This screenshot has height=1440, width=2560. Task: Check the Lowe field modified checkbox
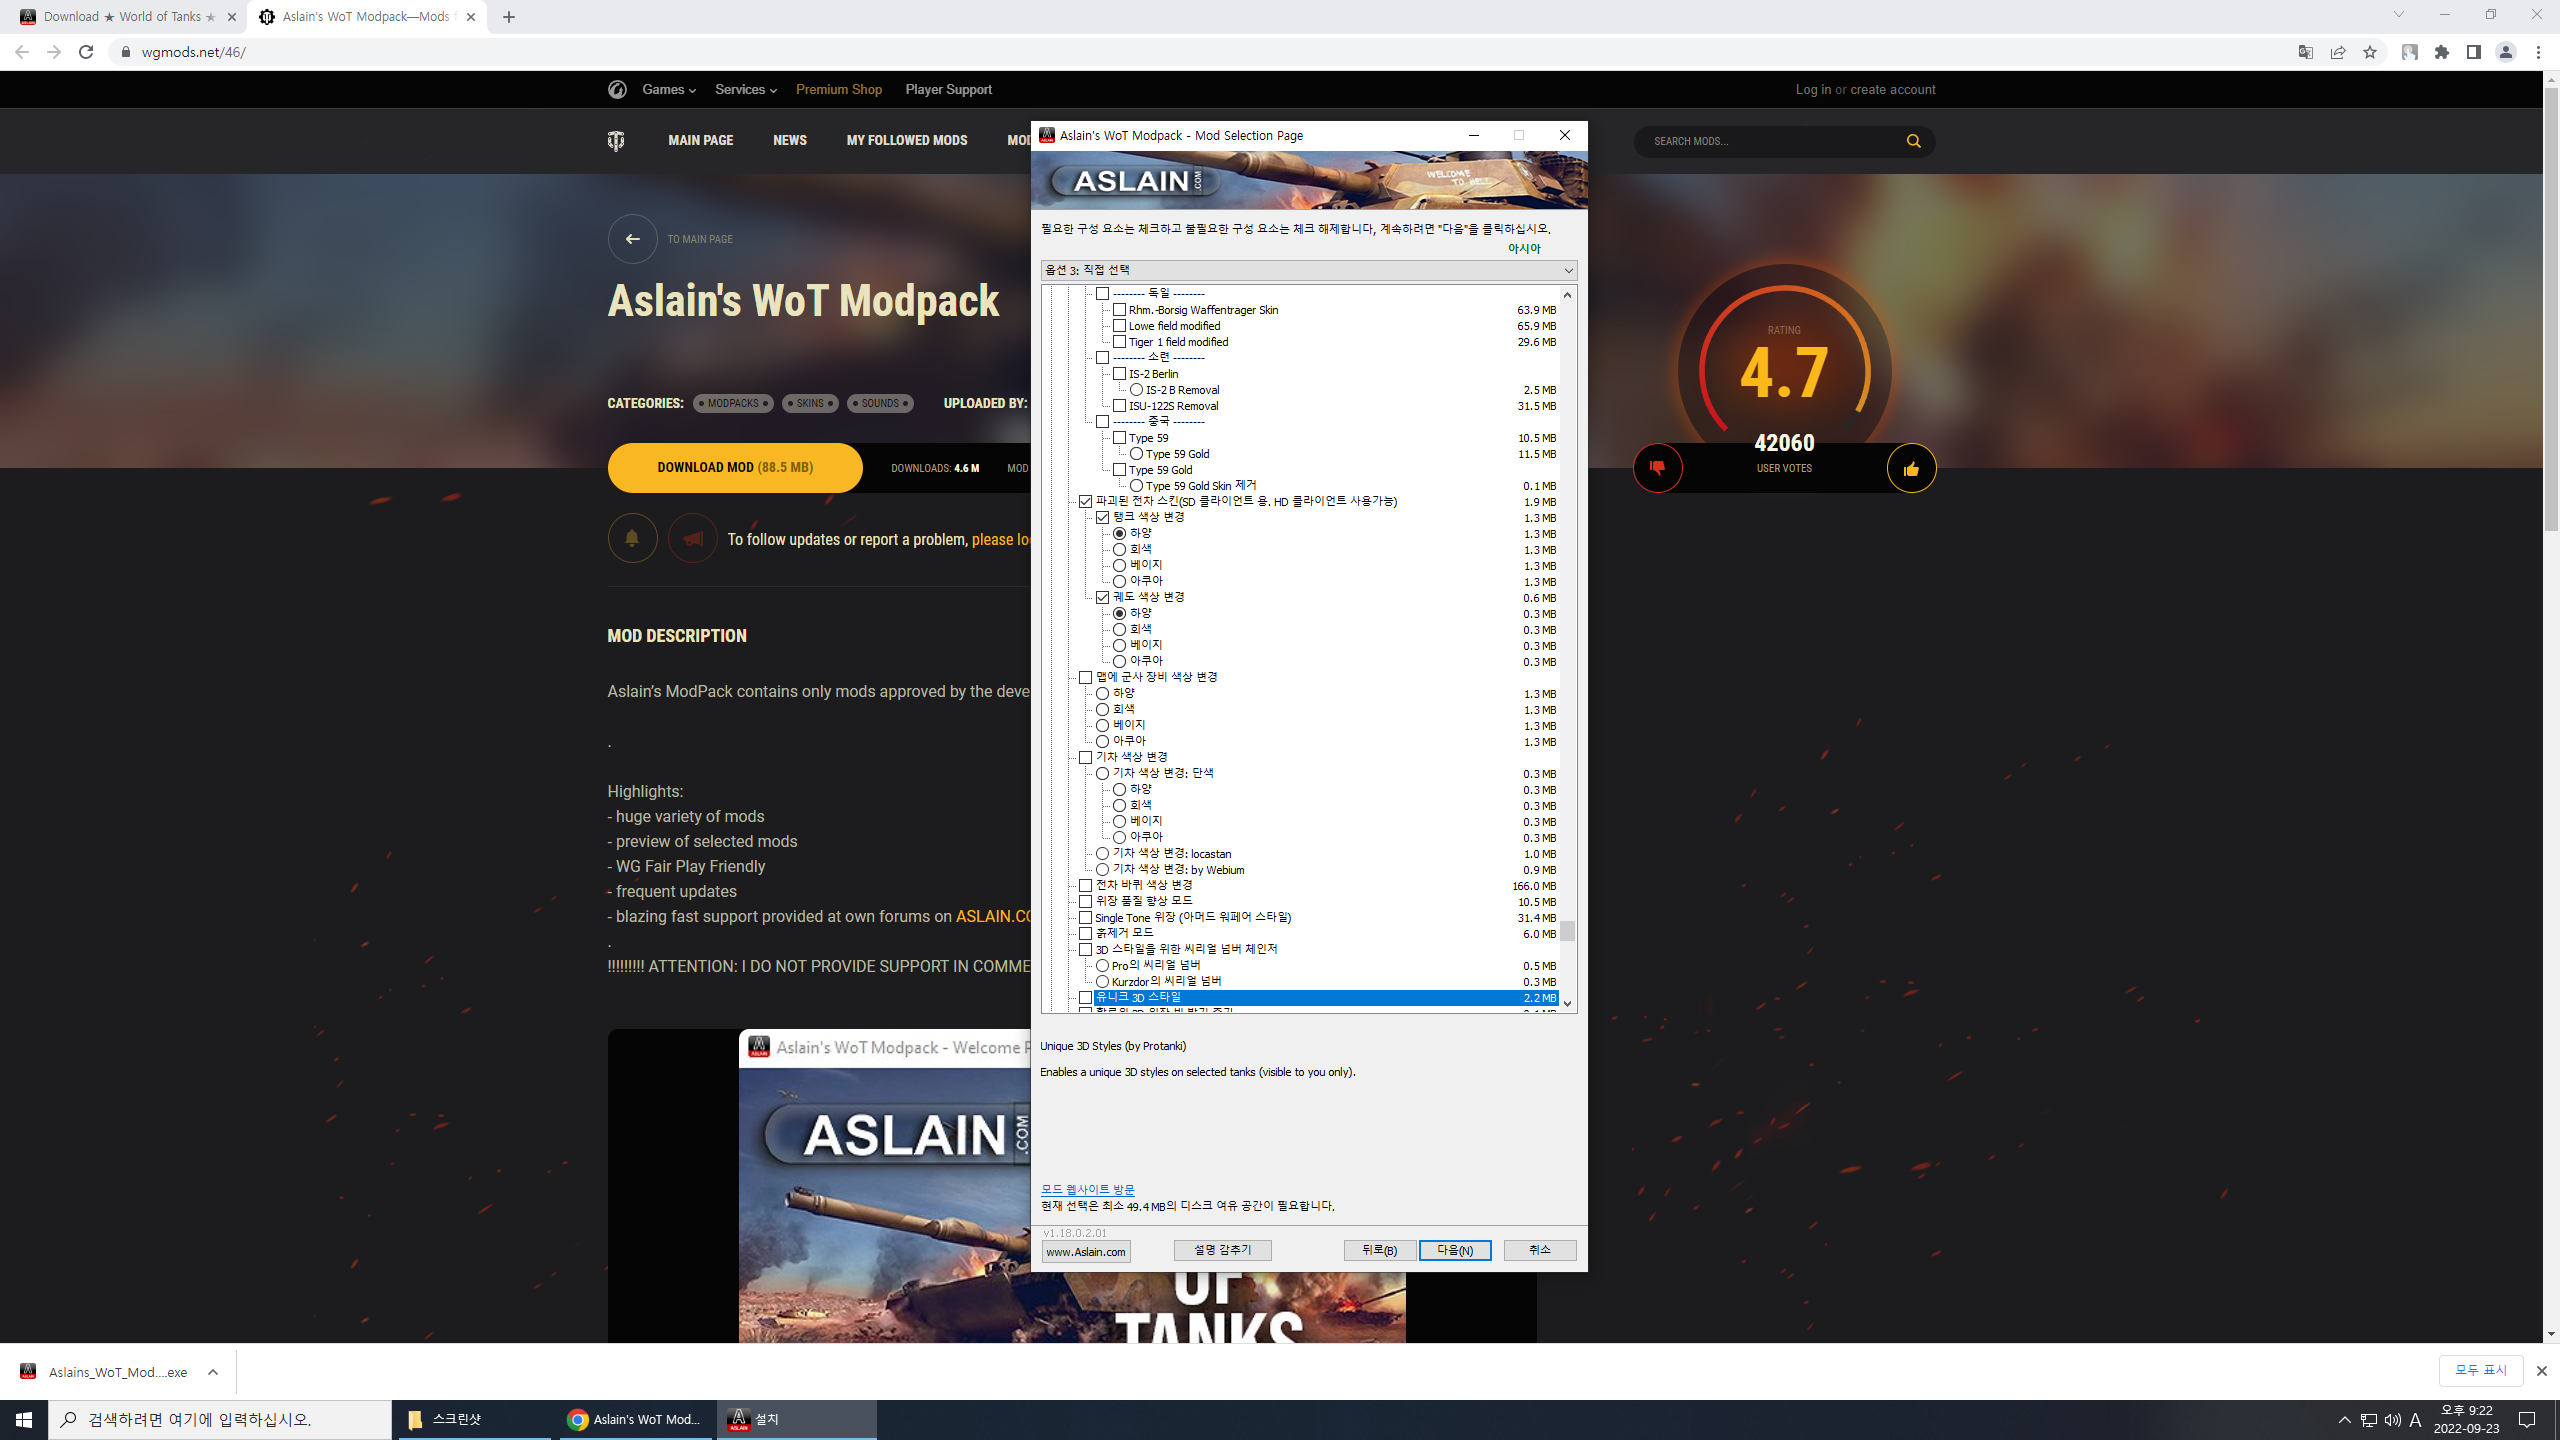tap(1120, 326)
